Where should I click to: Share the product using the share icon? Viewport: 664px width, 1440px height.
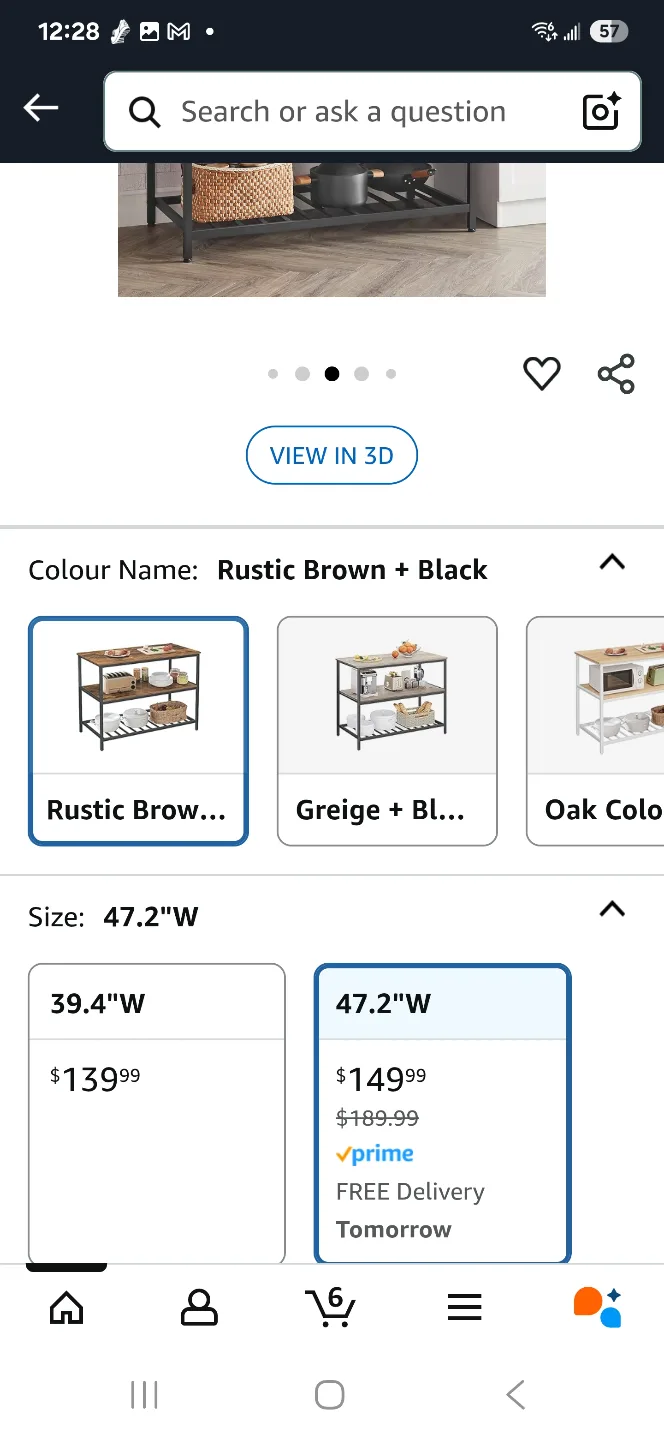click(616, 373)
